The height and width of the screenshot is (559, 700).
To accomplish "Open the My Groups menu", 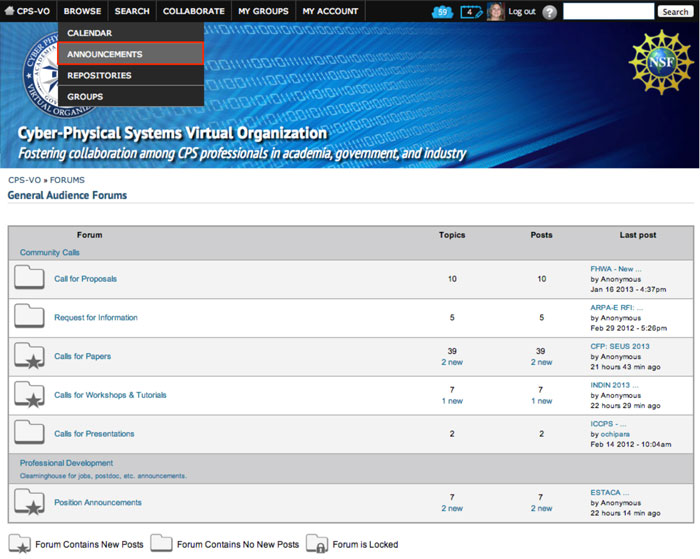I will (263, 11).
